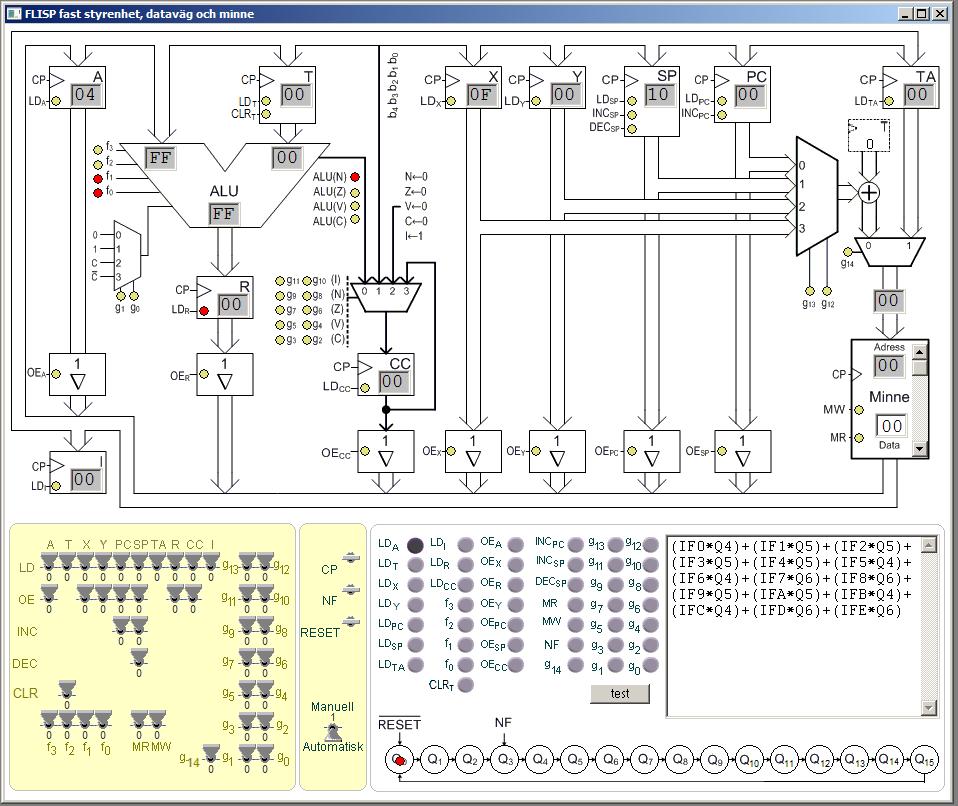
Task: Click the INCPC LED on the PC register
Action: [x=722, y=114]
